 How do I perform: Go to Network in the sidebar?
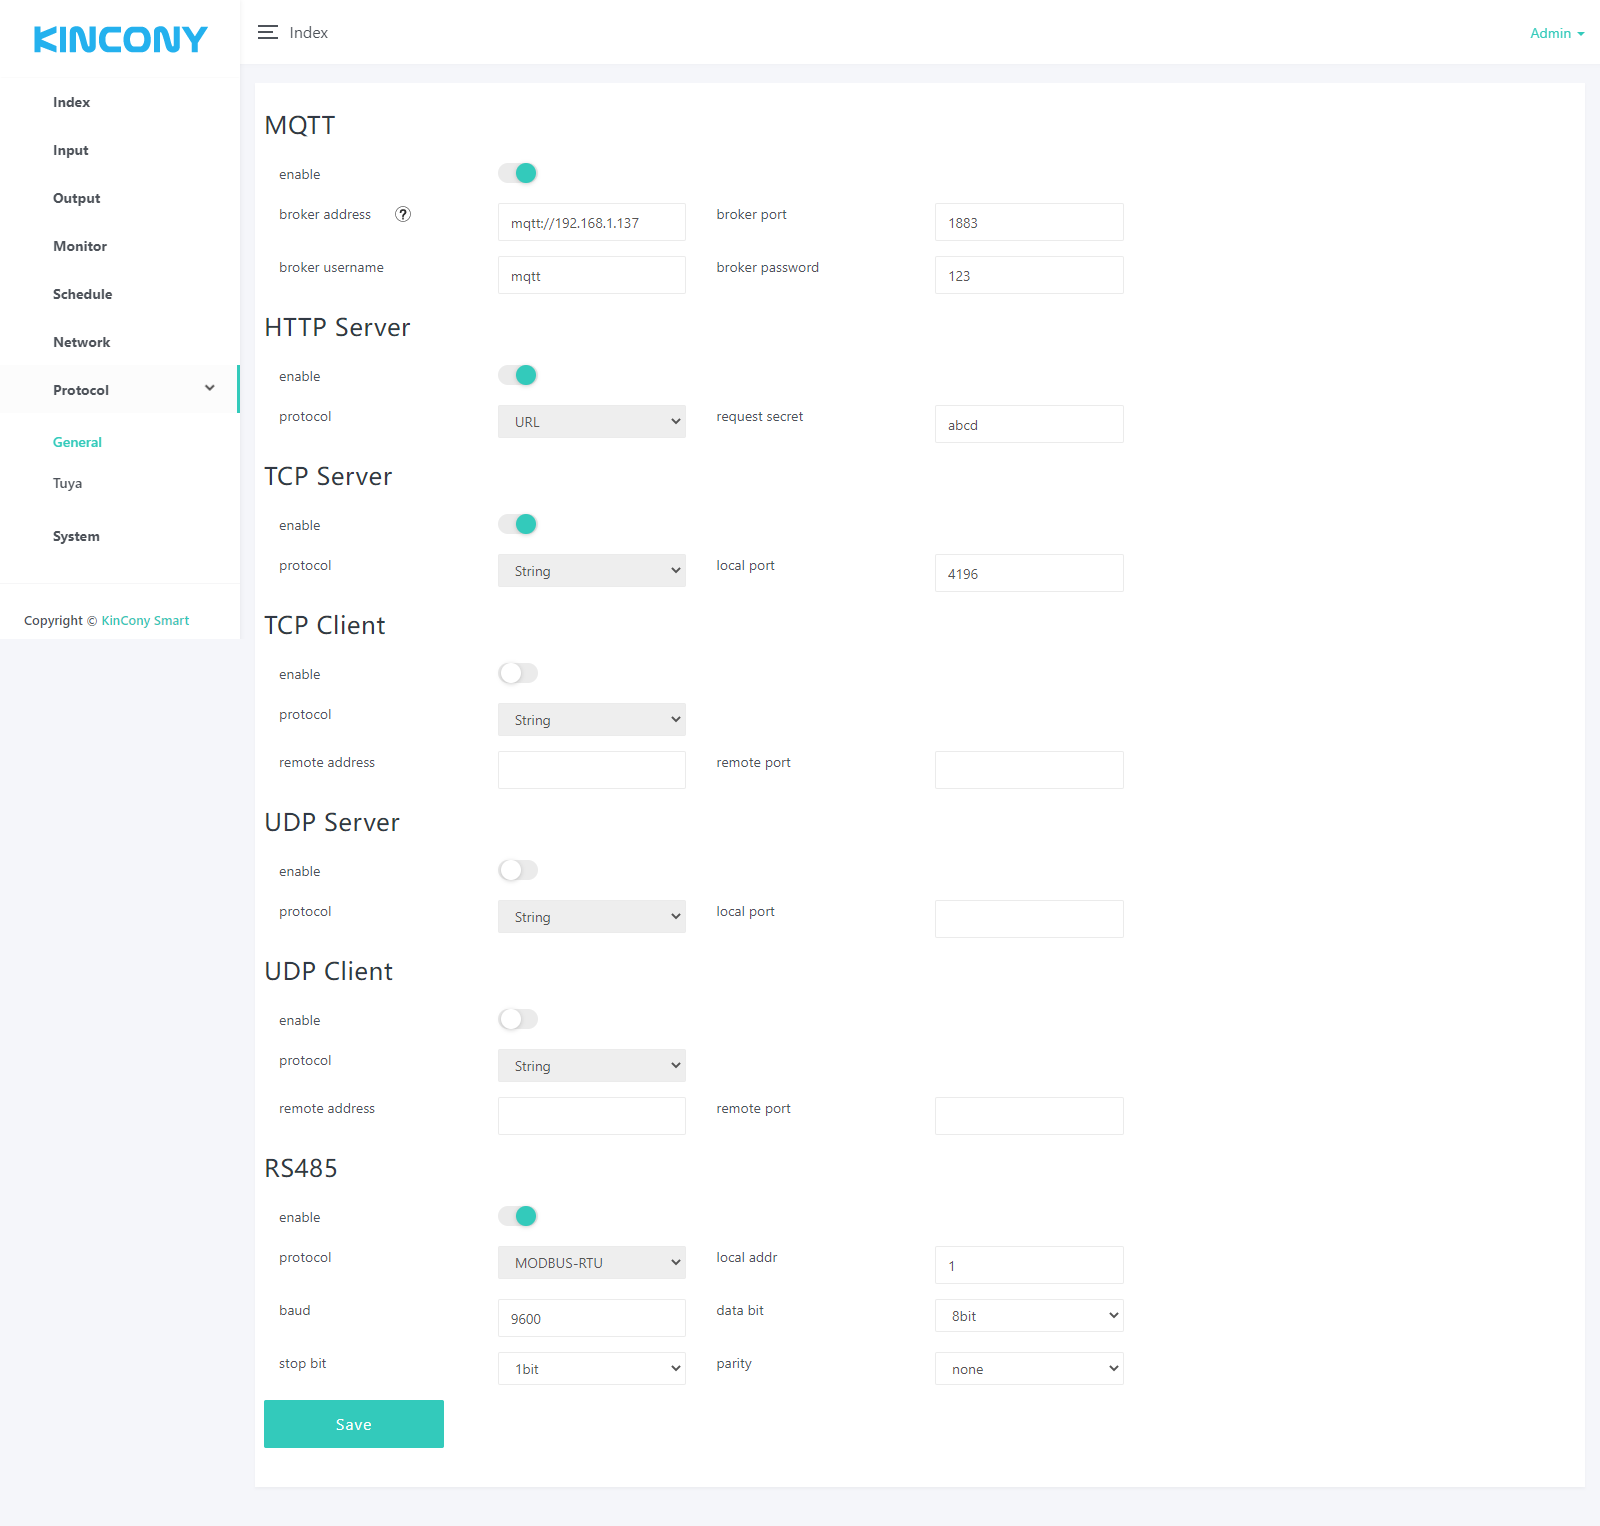point(82,342)
